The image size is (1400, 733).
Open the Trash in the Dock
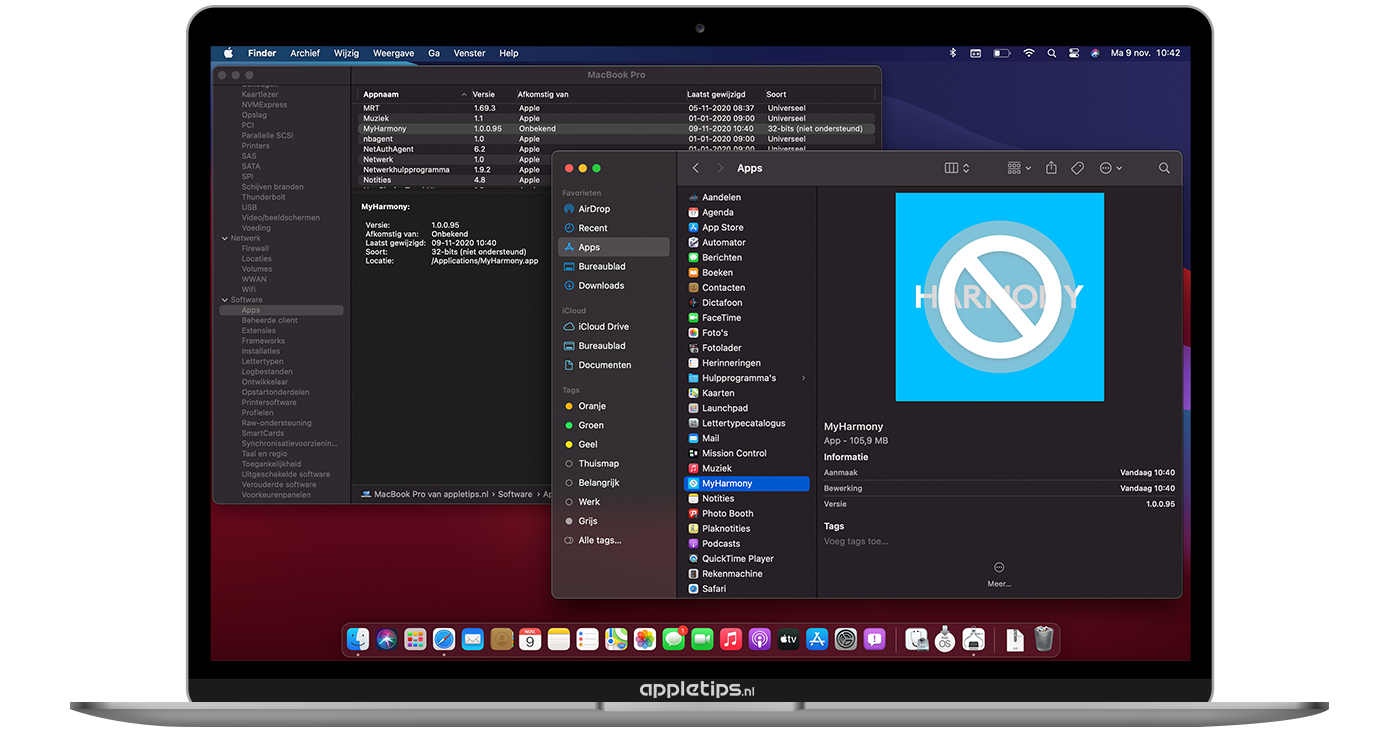coord(1044,639)
